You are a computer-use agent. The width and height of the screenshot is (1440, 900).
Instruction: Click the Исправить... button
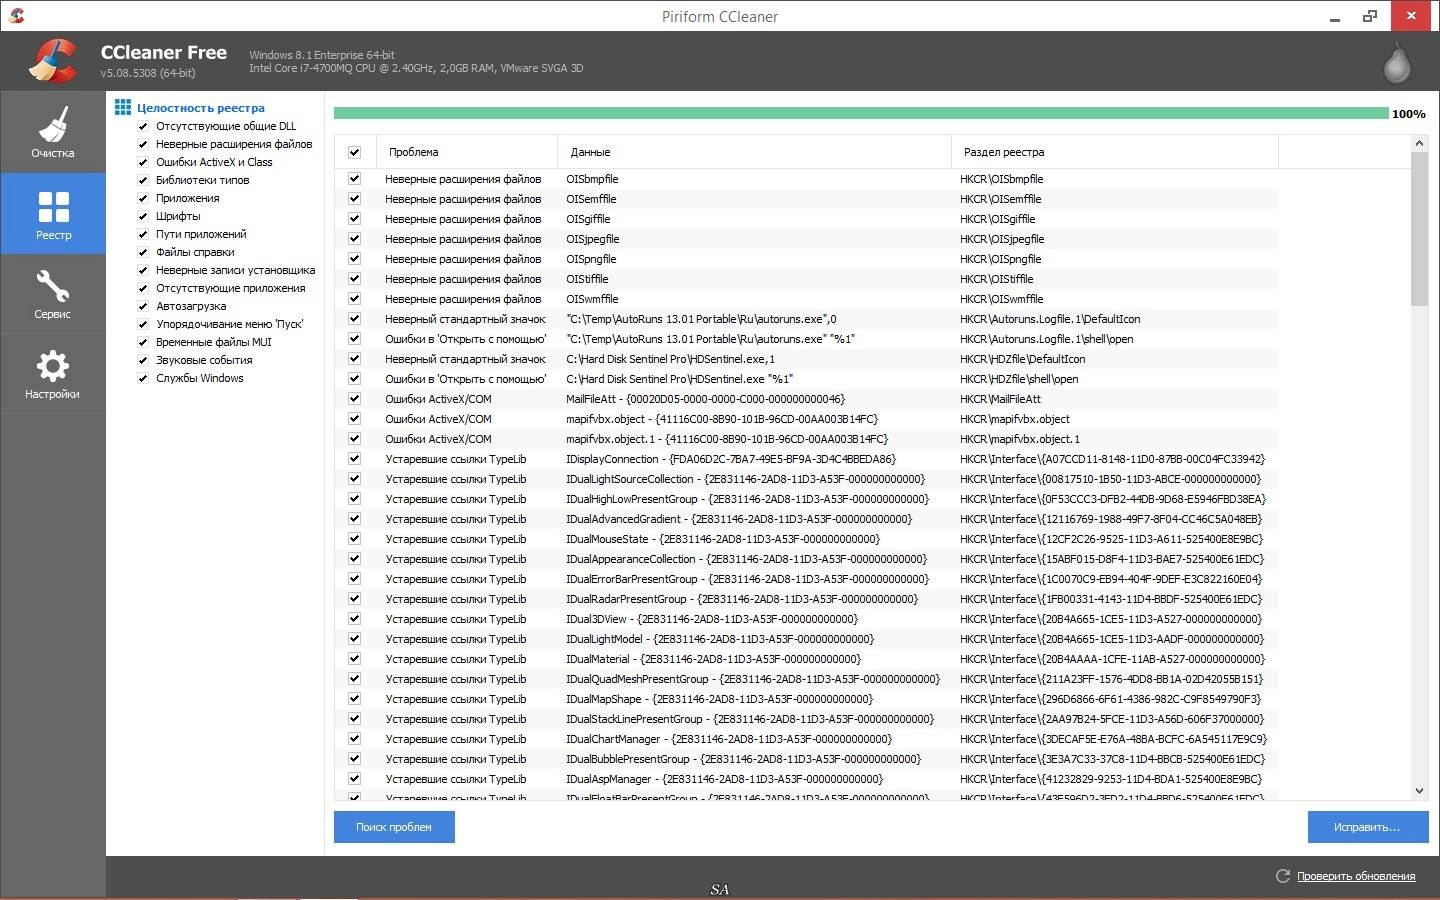click(1367, 827)
